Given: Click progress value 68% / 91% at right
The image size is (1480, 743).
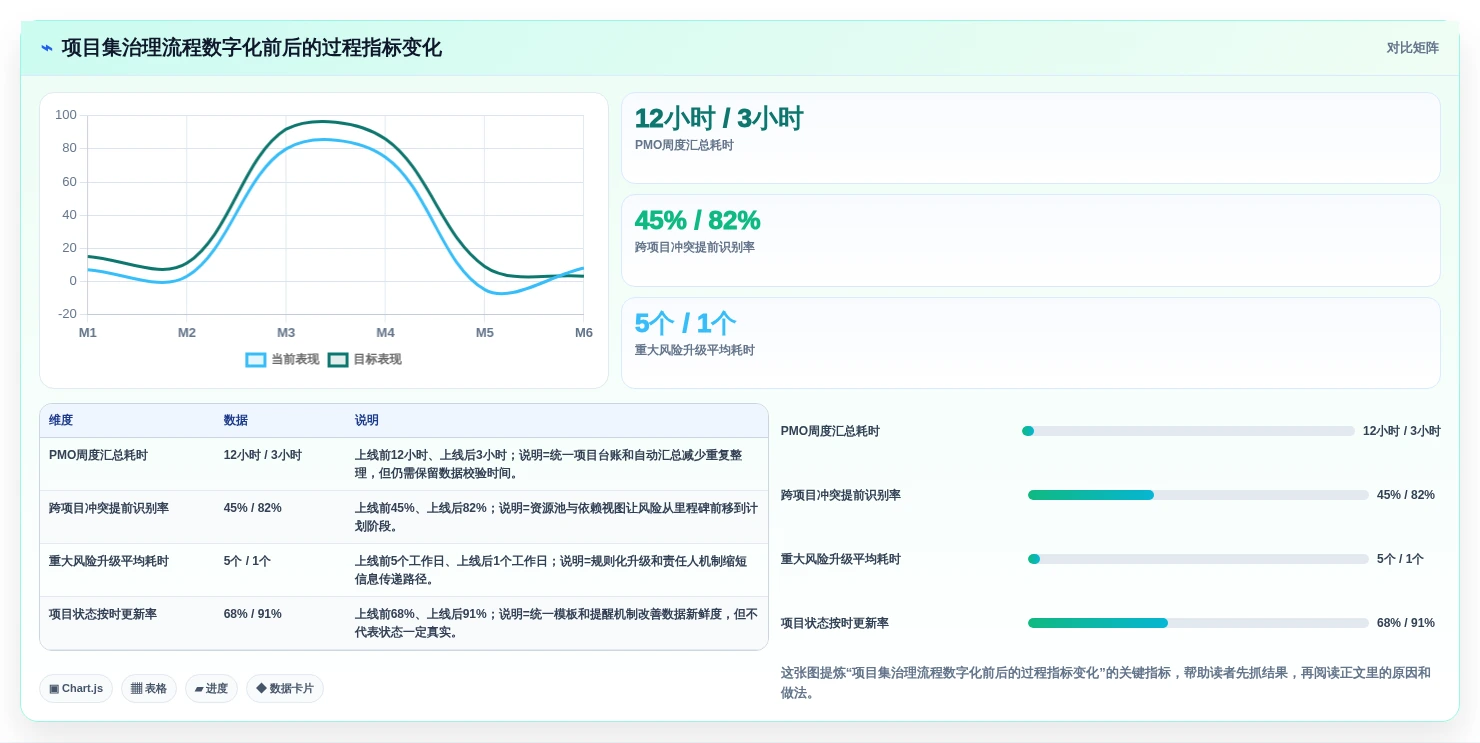Looking at the screenshot, I should click(1406, 623).
